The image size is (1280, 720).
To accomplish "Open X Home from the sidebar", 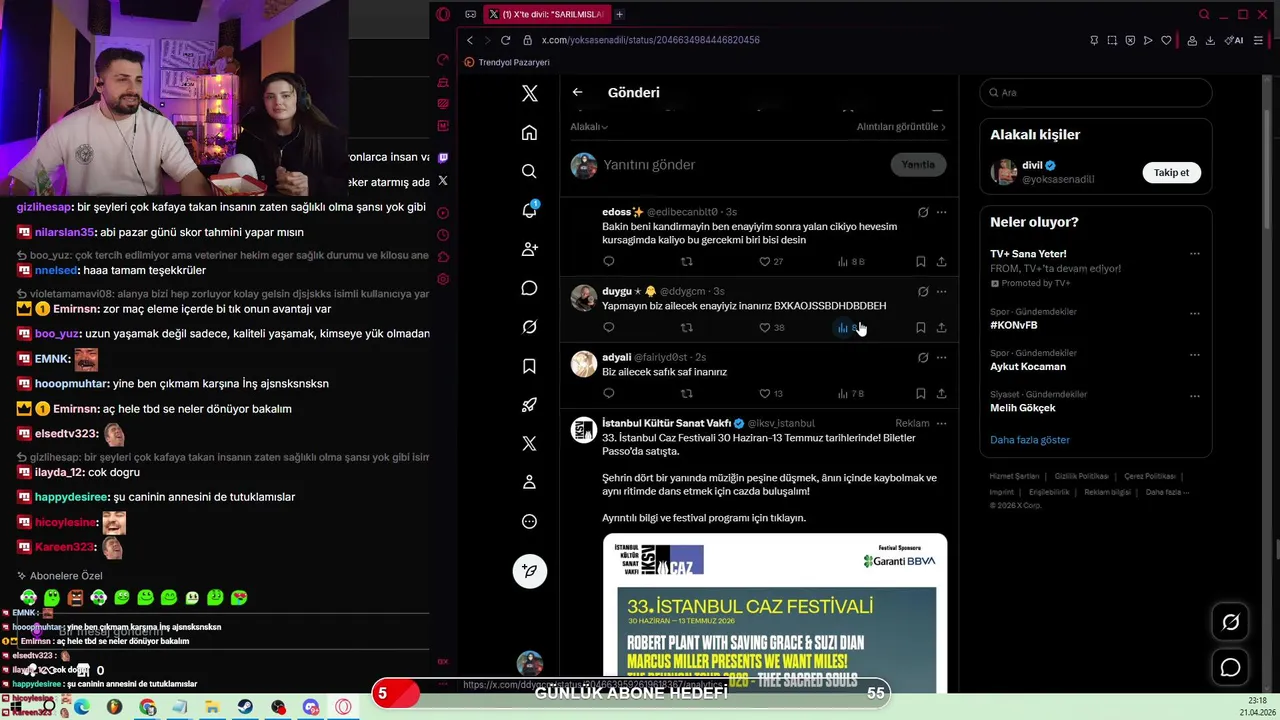I will pos(529,133).
